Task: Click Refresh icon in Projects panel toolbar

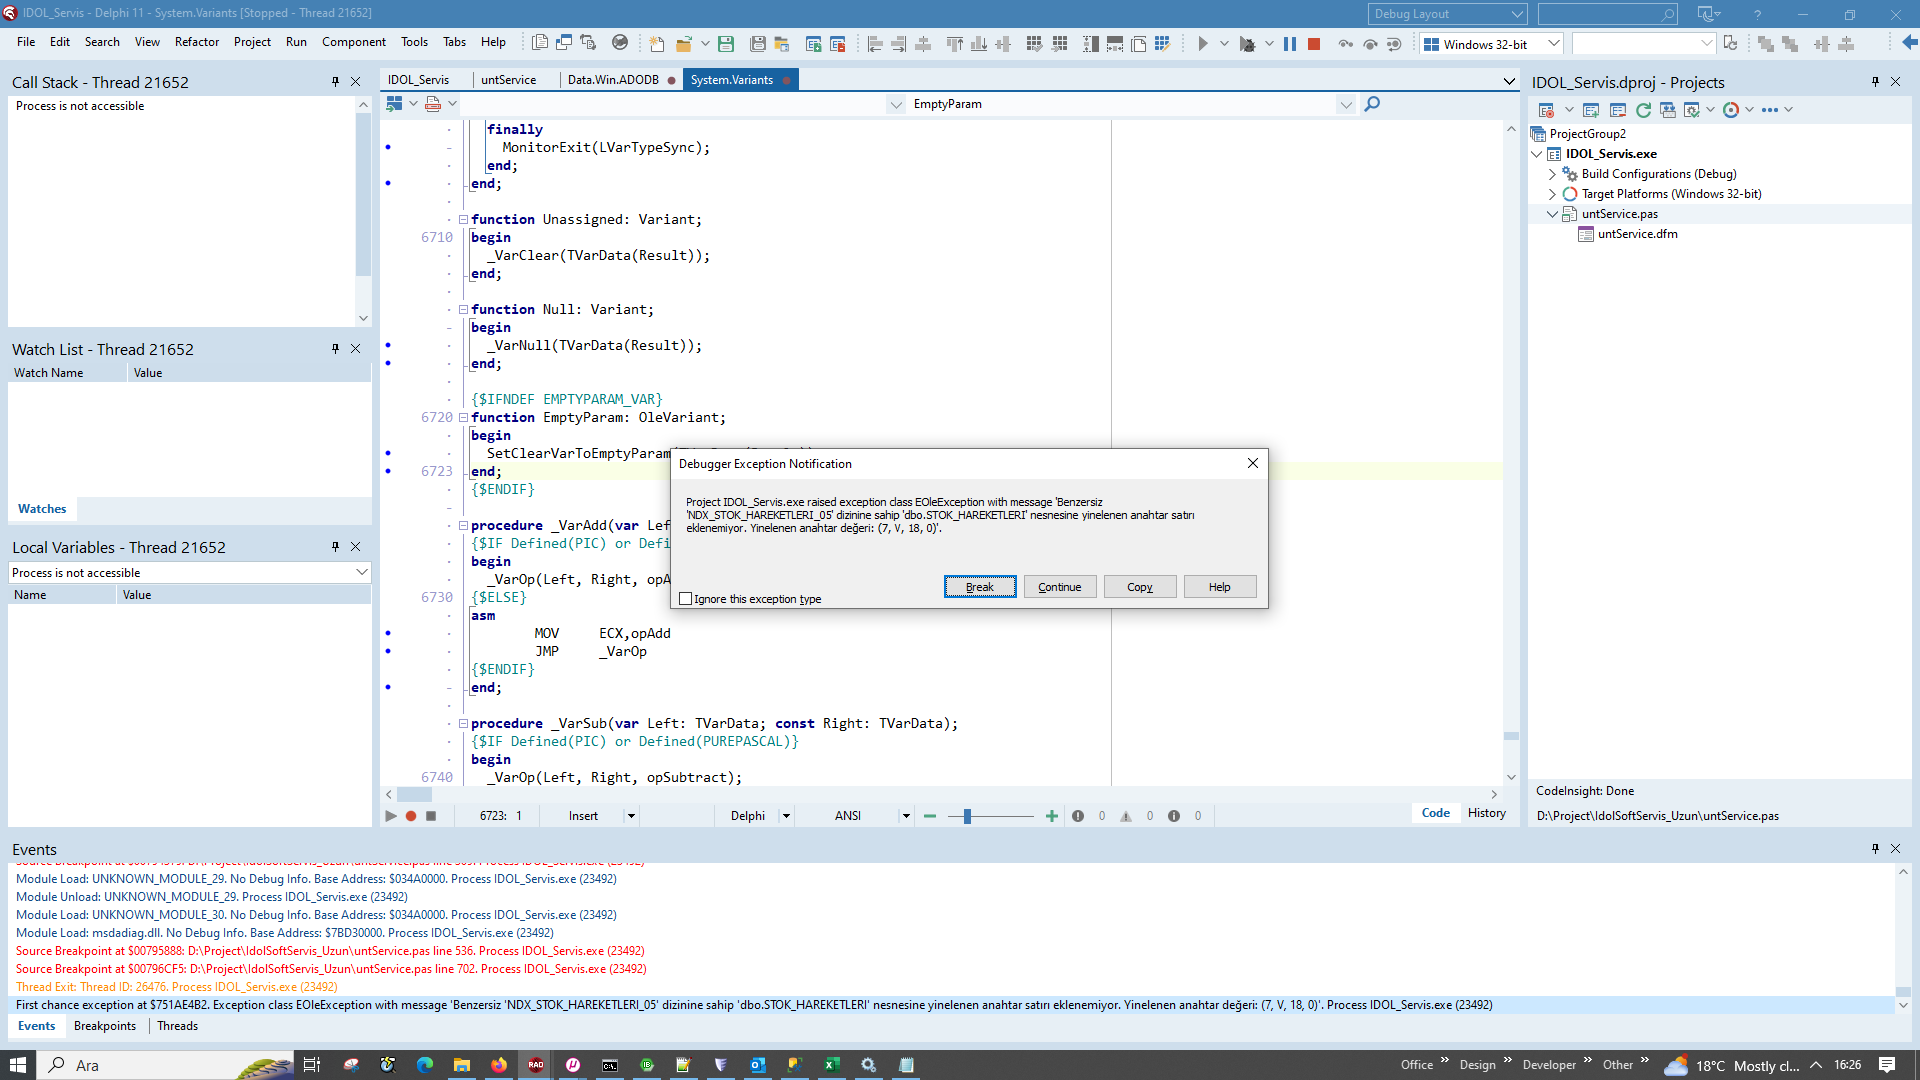Action: click(x=1643, y=110)
